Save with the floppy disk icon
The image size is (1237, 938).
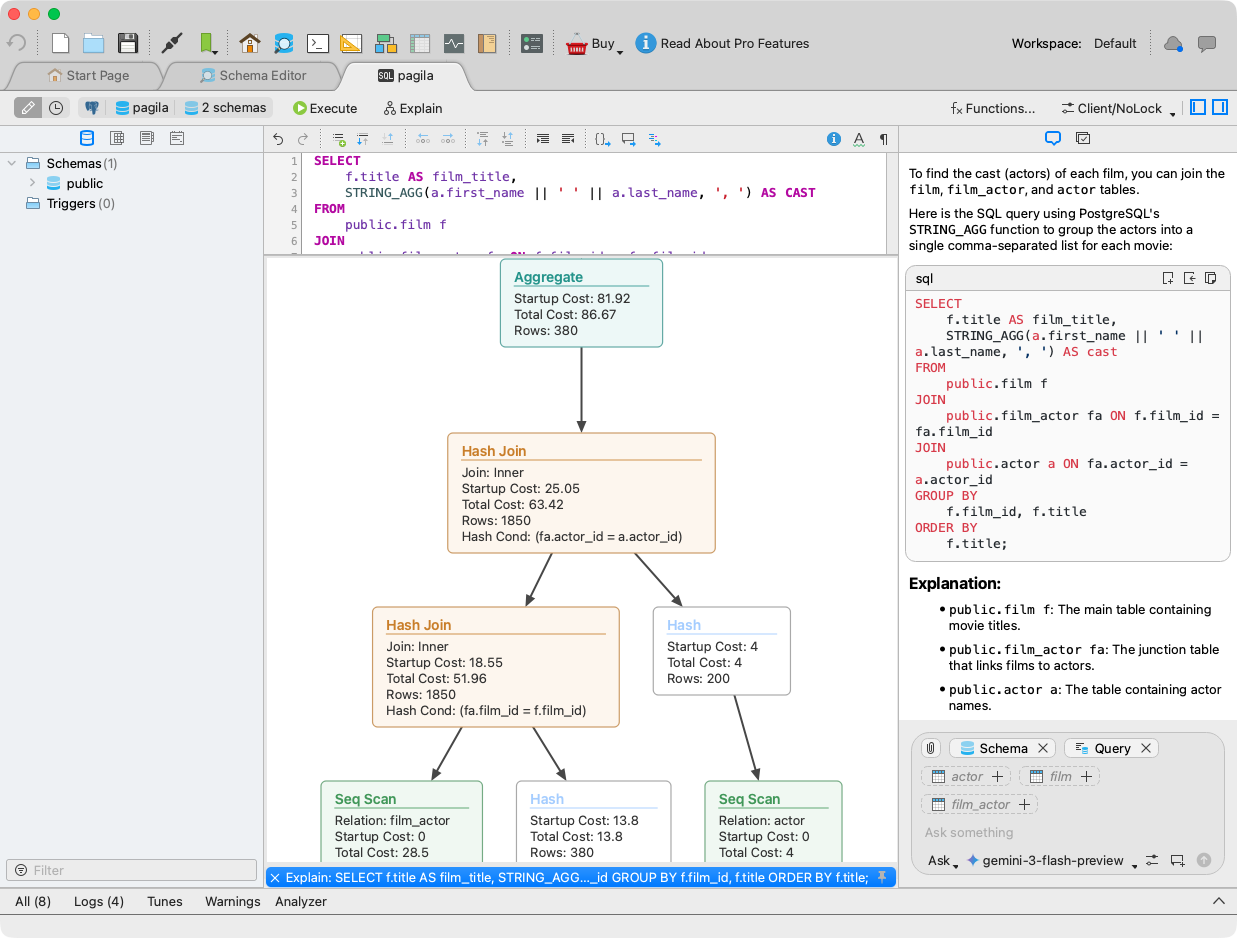click(x=128, y=43)
